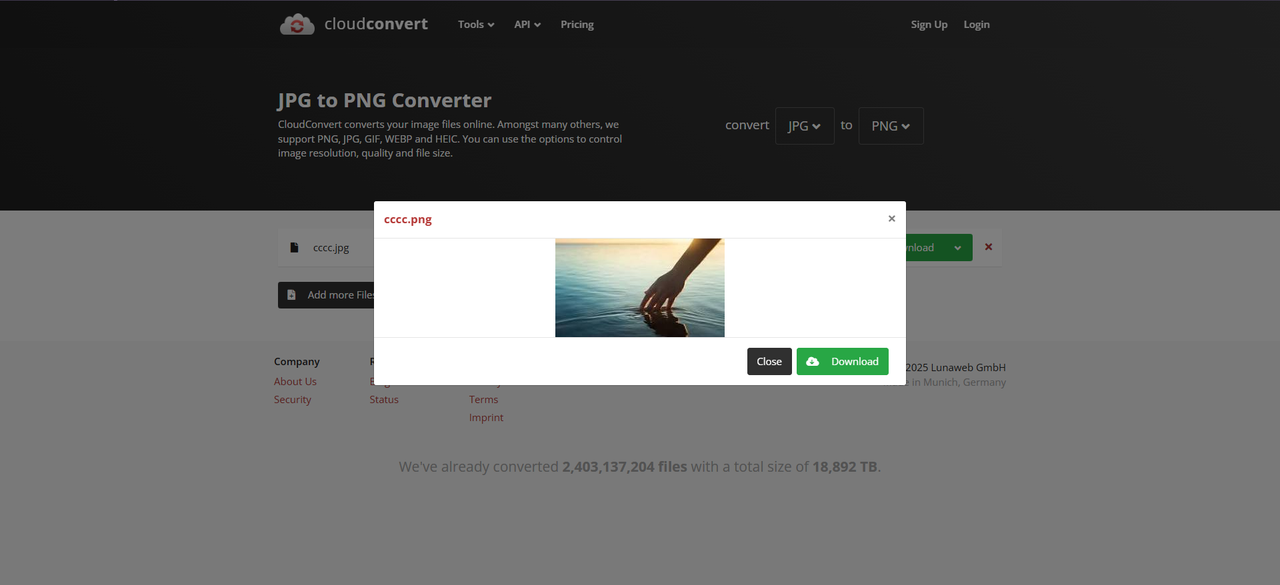Image resolution: width=1280 pixels, height=585 pixels.
Task: Open the Status footer link
Action: tap(384, 399)
